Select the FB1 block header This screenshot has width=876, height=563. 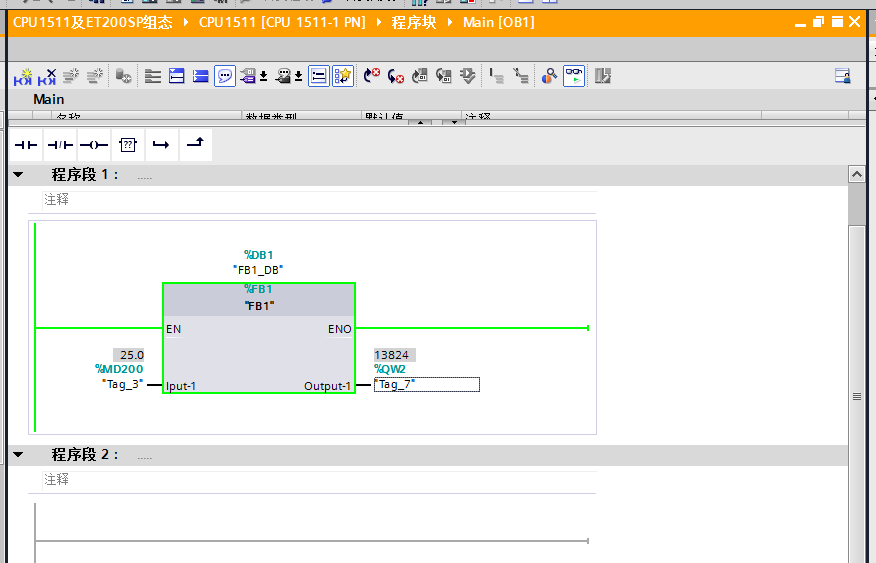pyautogui.click(x=259, y=299)
